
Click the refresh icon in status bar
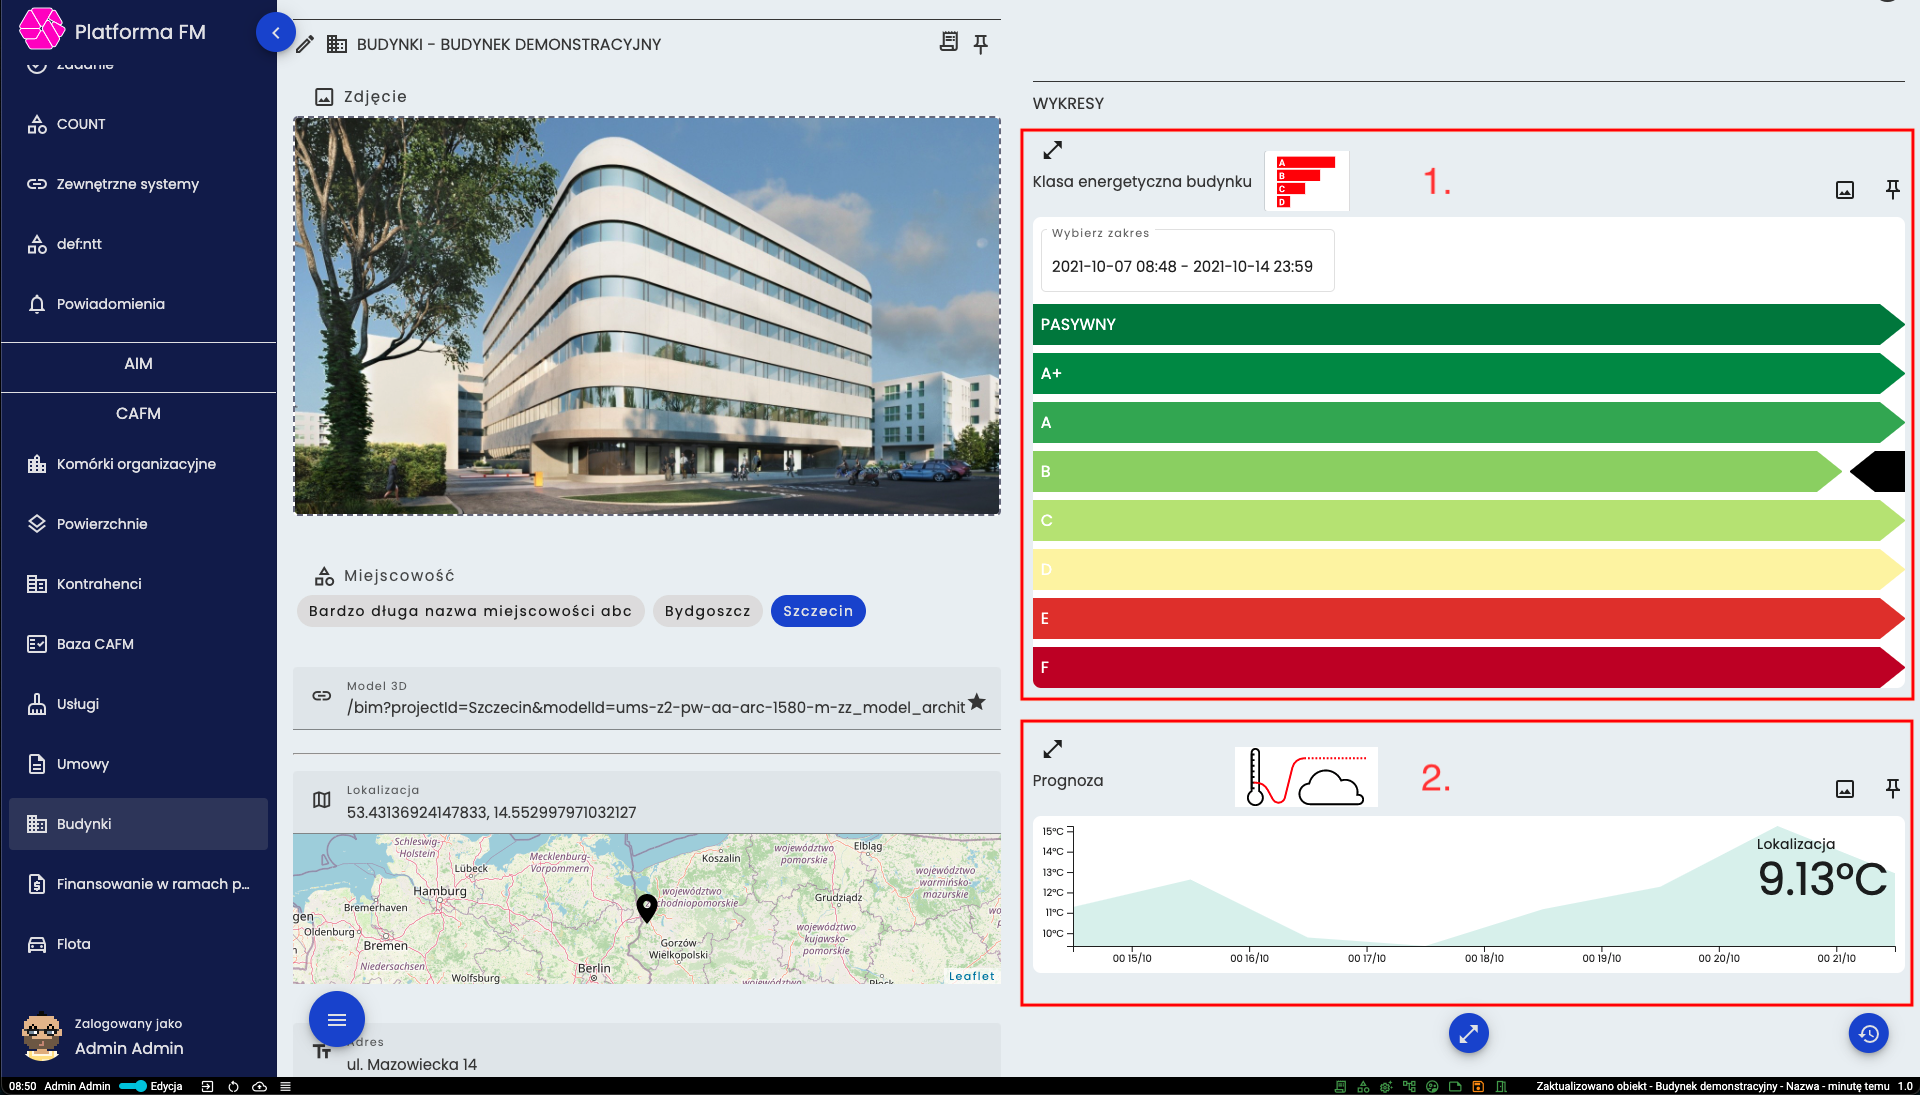point(233,1086)
